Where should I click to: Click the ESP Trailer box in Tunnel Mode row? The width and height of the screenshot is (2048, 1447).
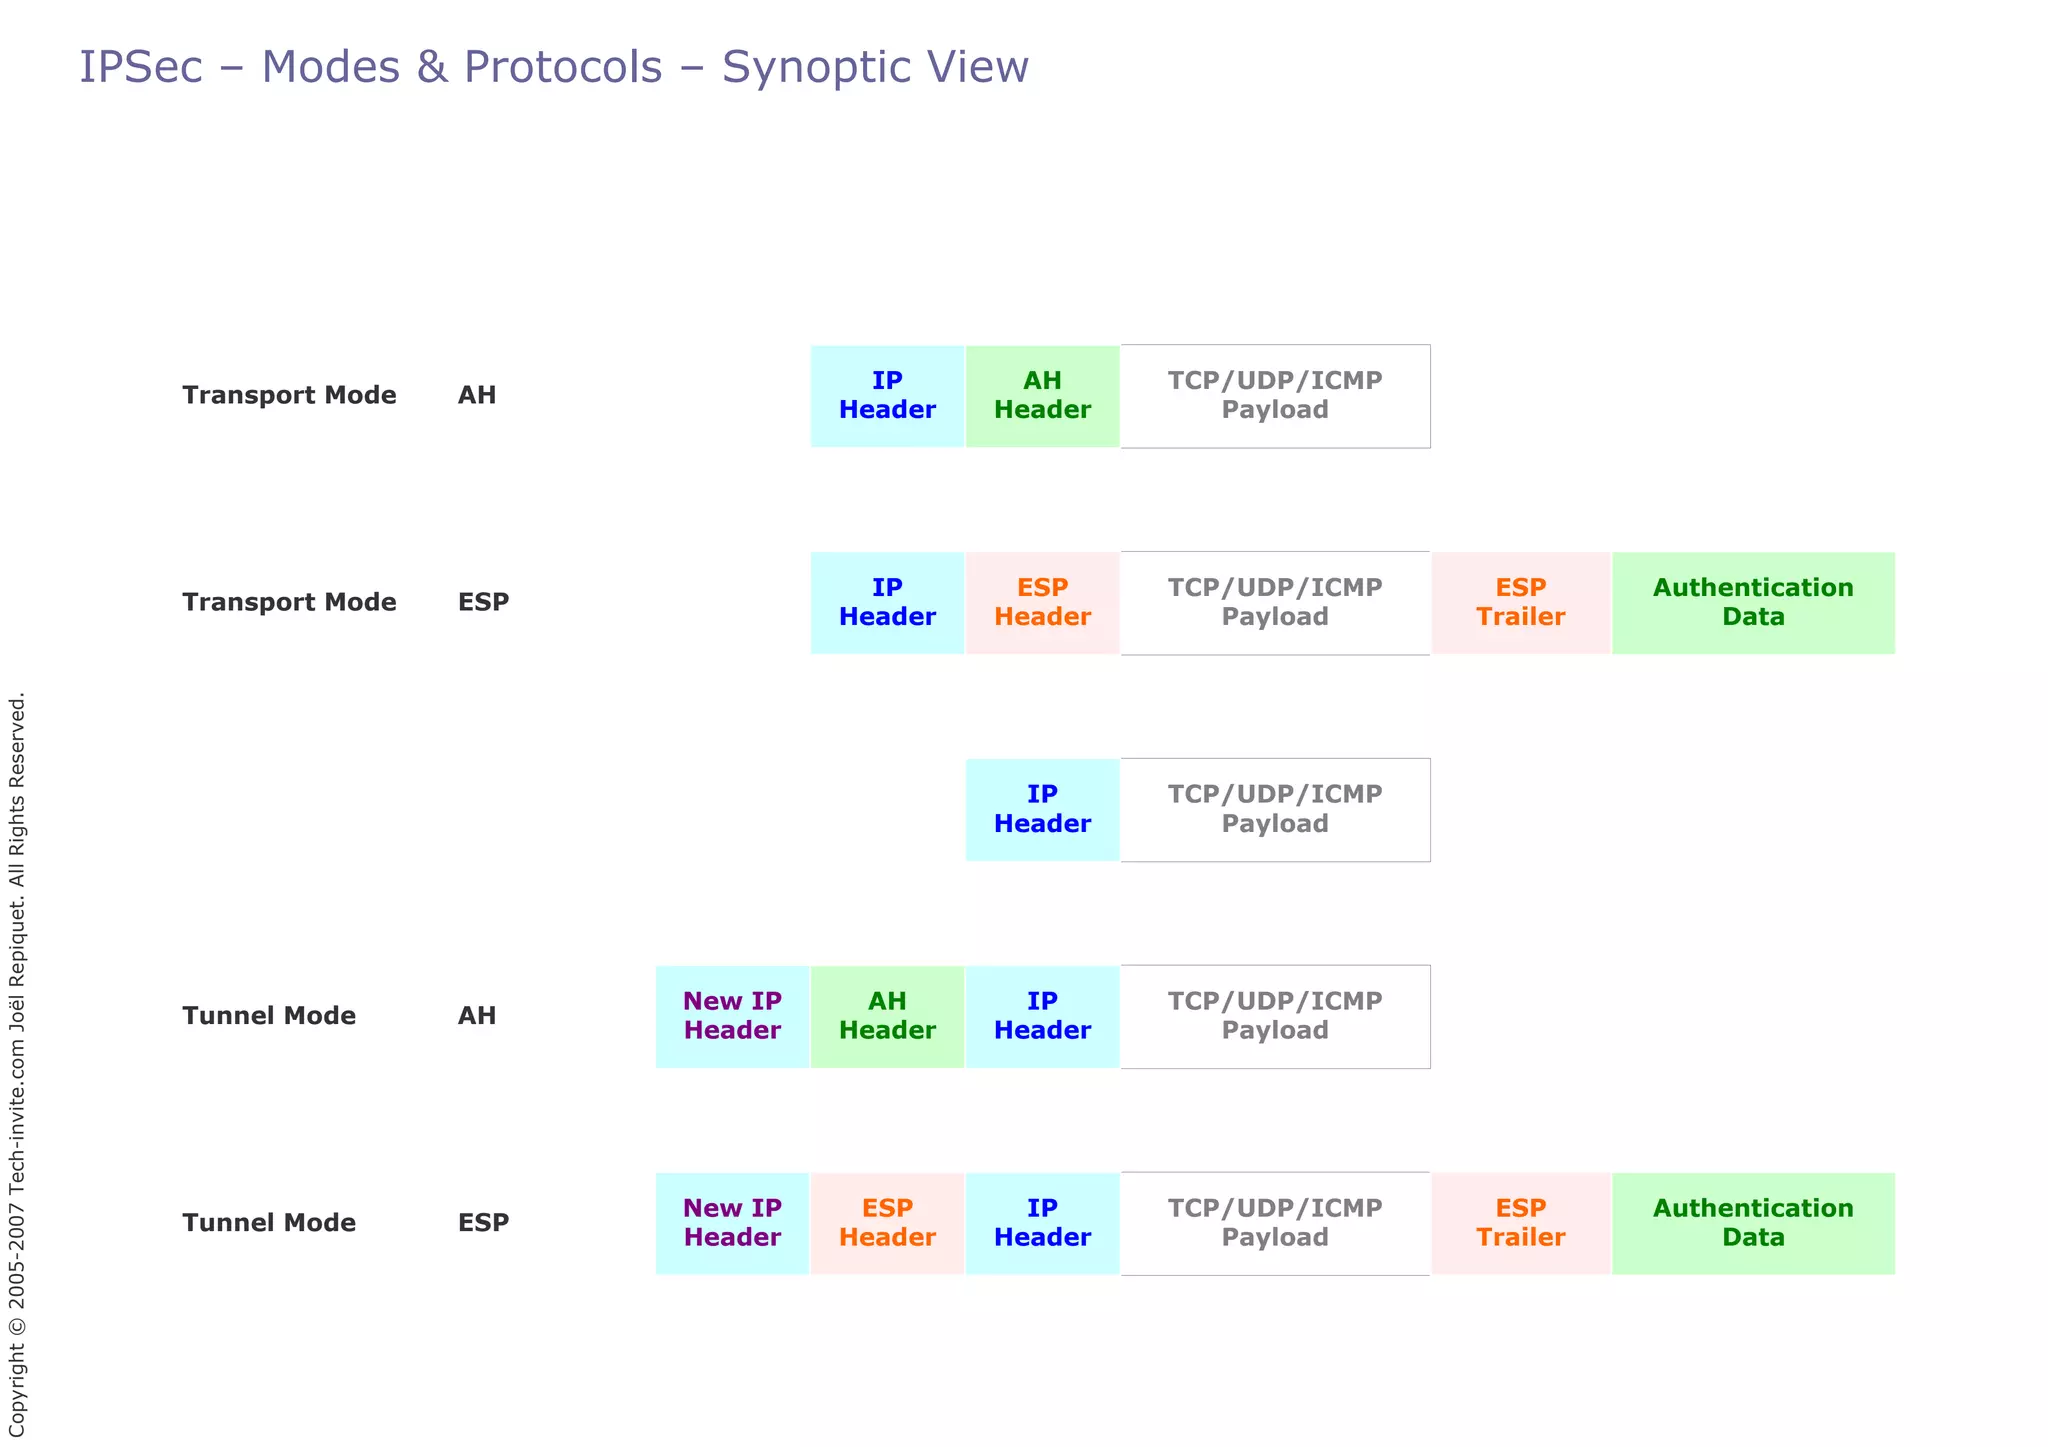click(x=1520, y=1224)
